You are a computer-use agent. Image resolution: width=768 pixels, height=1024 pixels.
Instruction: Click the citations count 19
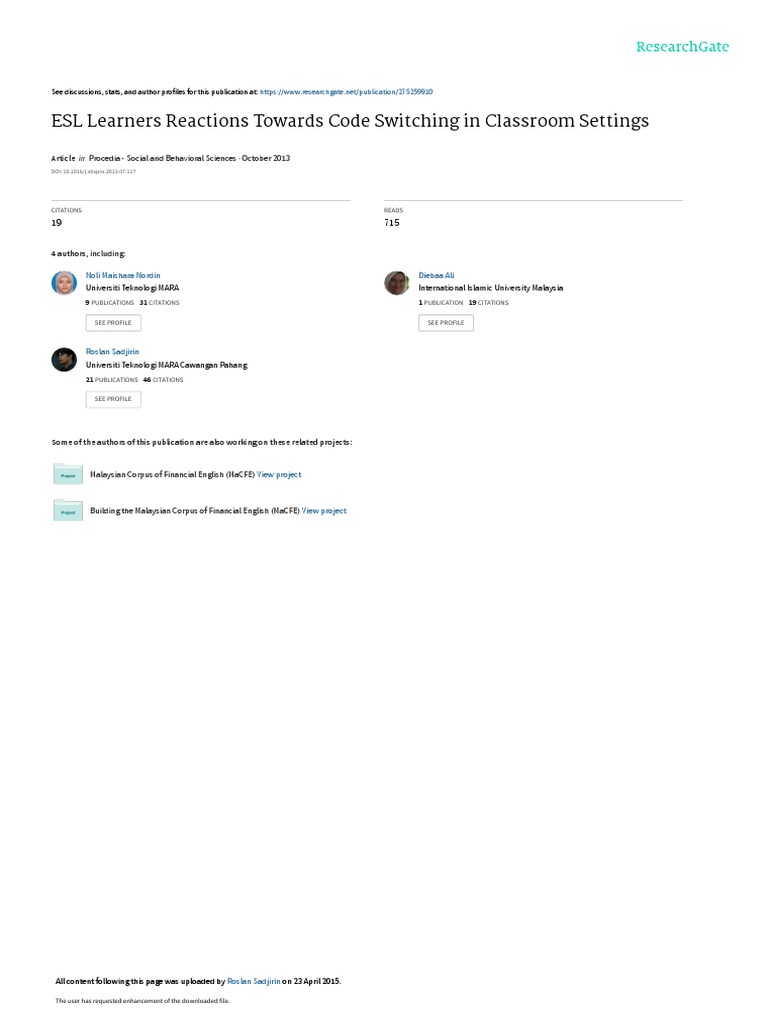tap(57, 223)
